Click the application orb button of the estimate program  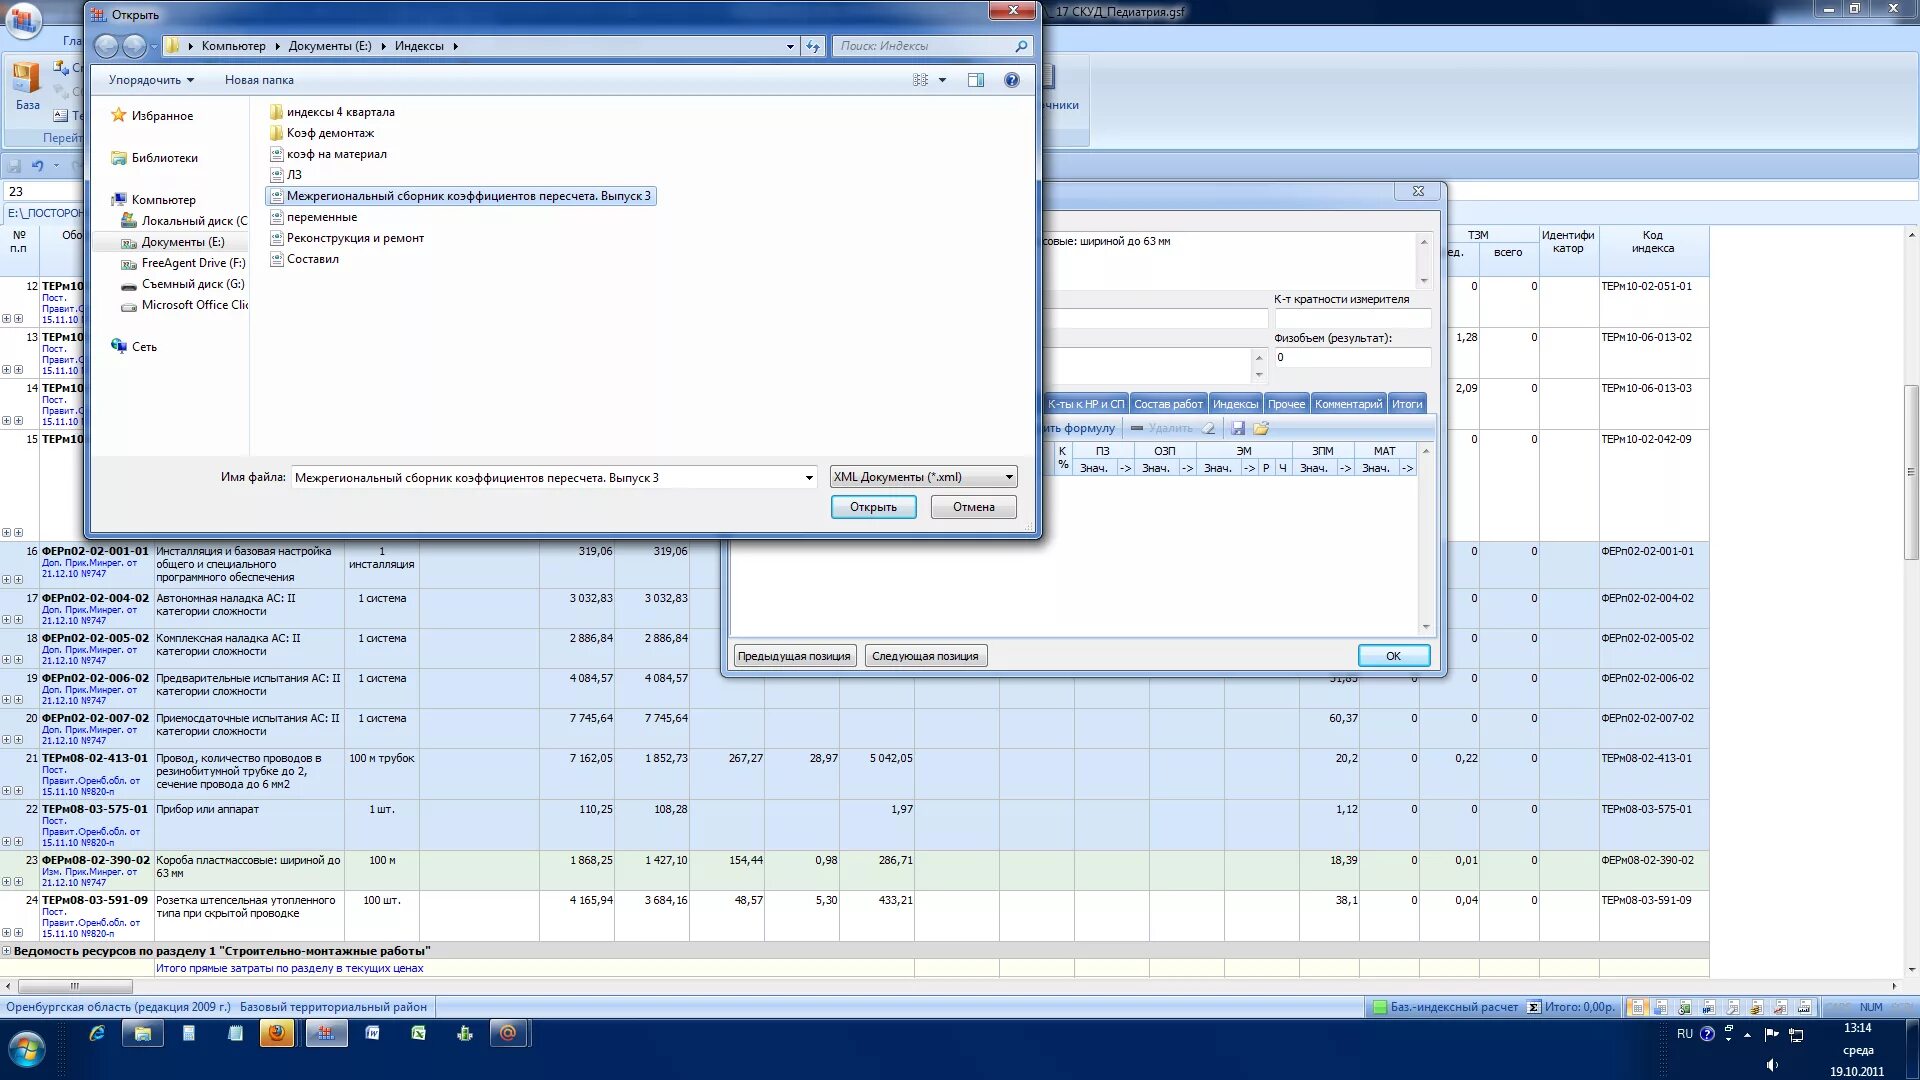tap(24, 20)
